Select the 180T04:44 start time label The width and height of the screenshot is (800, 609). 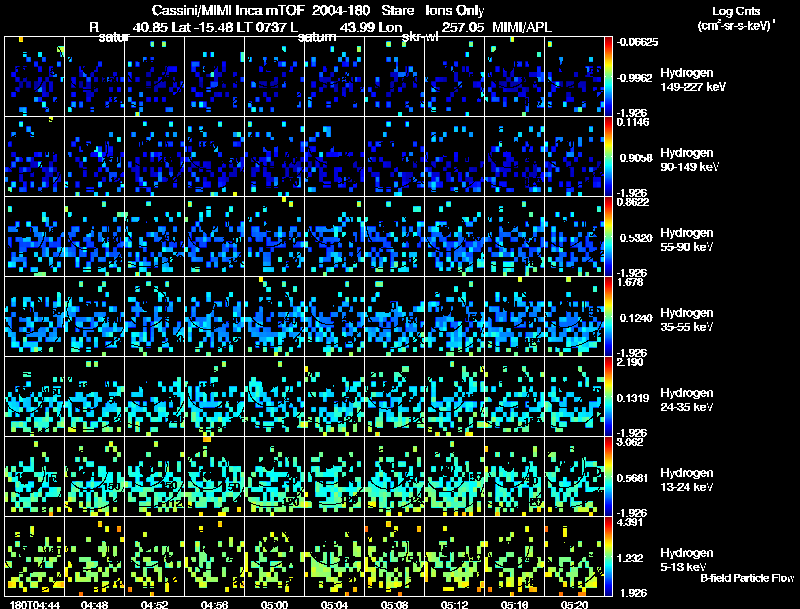pos(28,604)
